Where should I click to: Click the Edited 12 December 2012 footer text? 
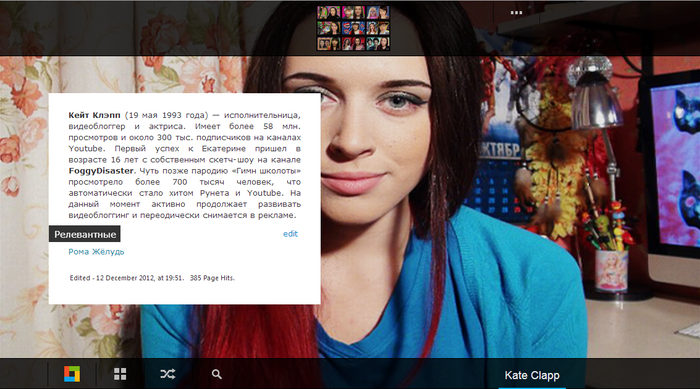click(x=126, y=278)
